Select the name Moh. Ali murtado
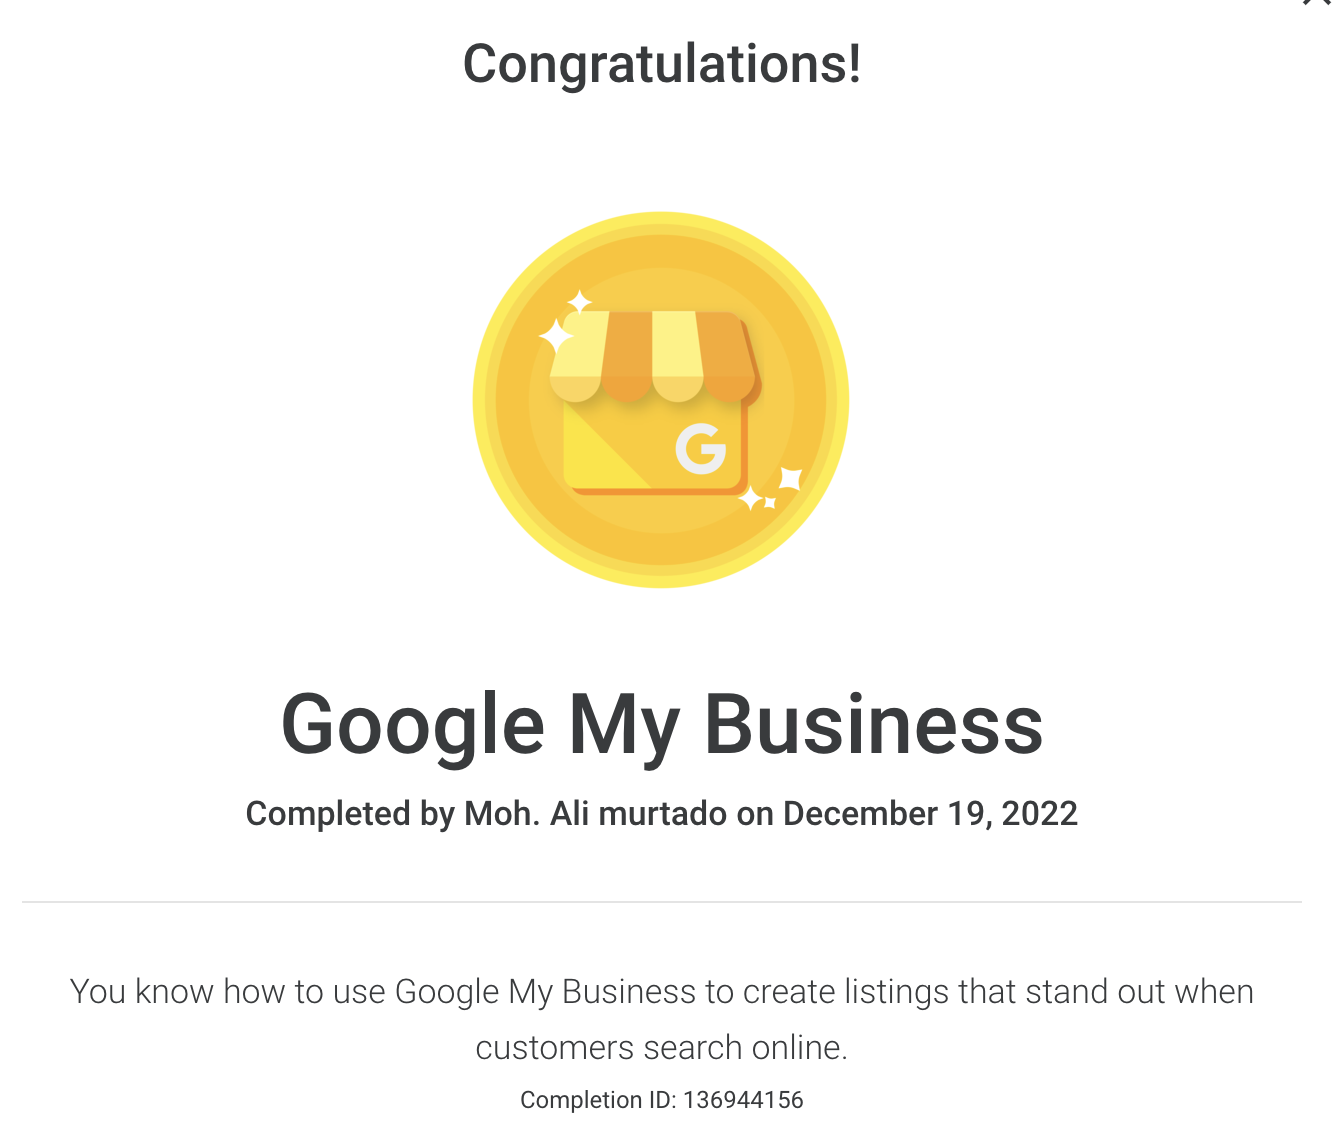This screenshot has width=1334, height=1140. pyautogui.click(x=596, y=813)
